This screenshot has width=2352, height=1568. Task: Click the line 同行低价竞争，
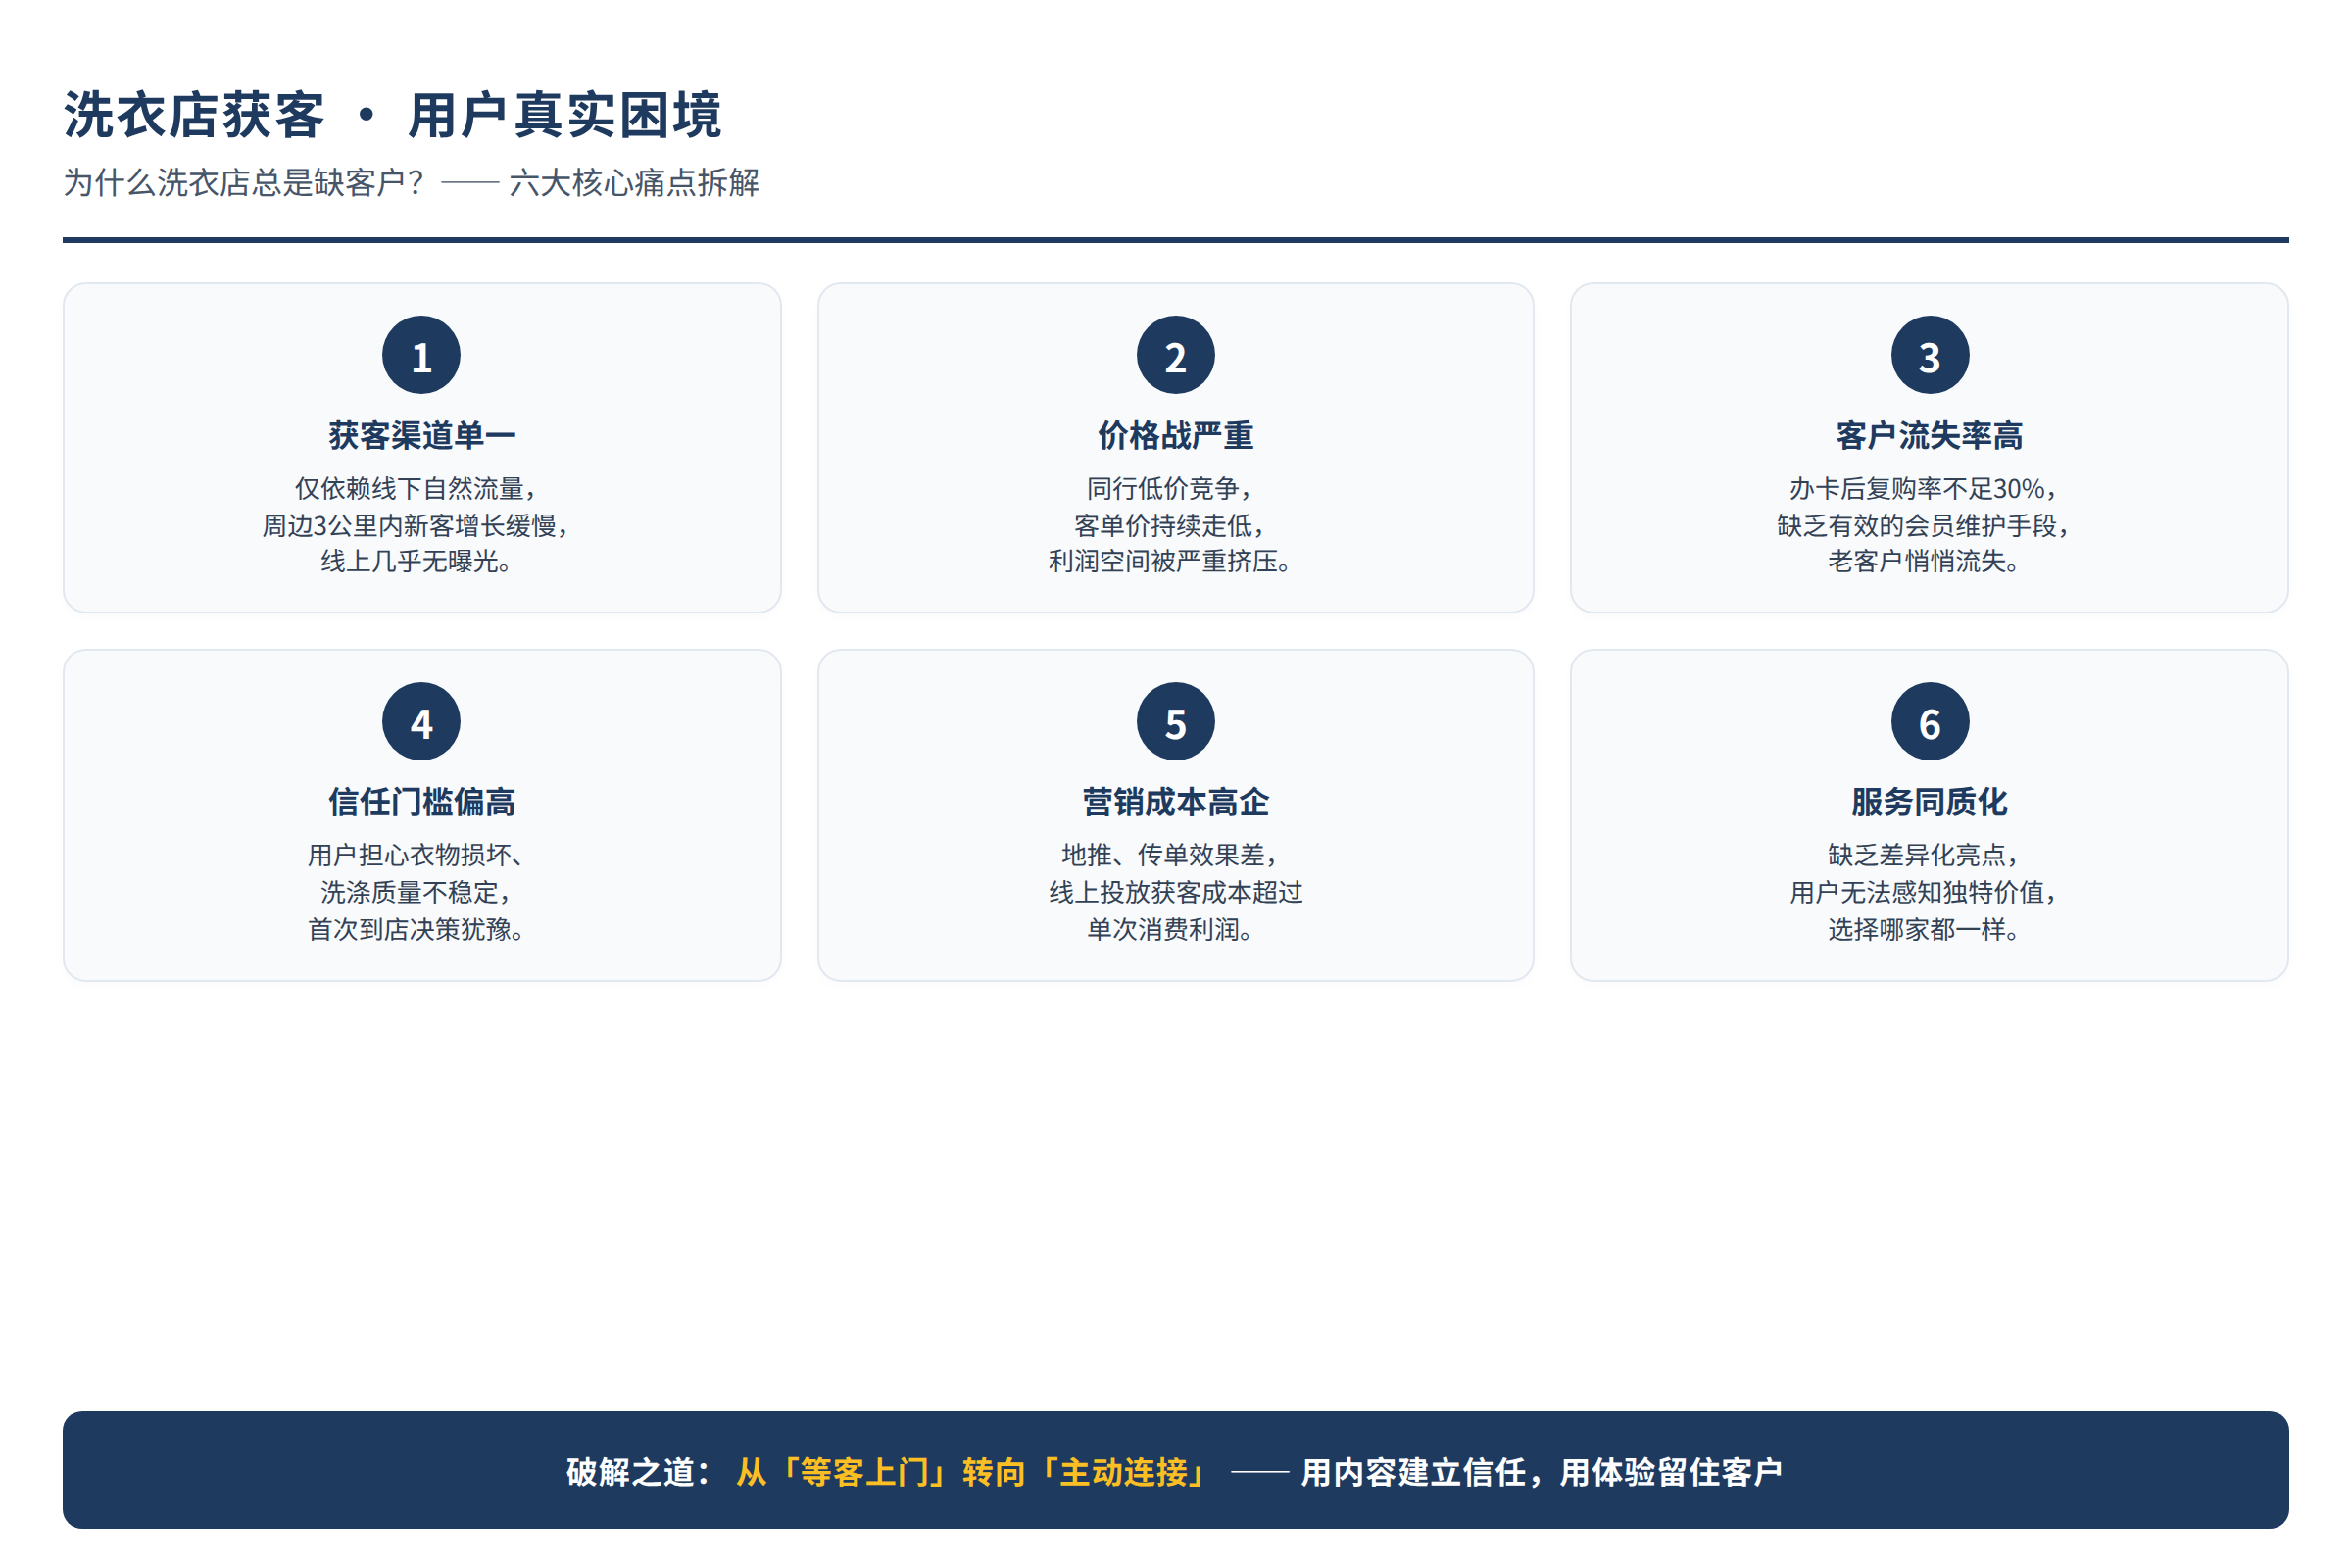tap(1172, 488)
